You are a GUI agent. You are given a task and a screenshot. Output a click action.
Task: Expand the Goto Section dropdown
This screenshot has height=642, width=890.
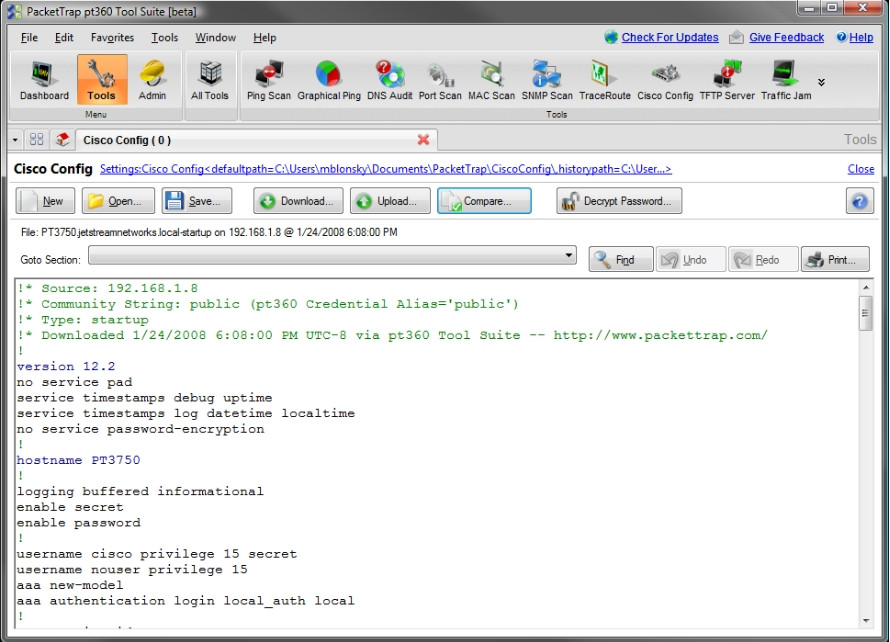tap(568, 255)
